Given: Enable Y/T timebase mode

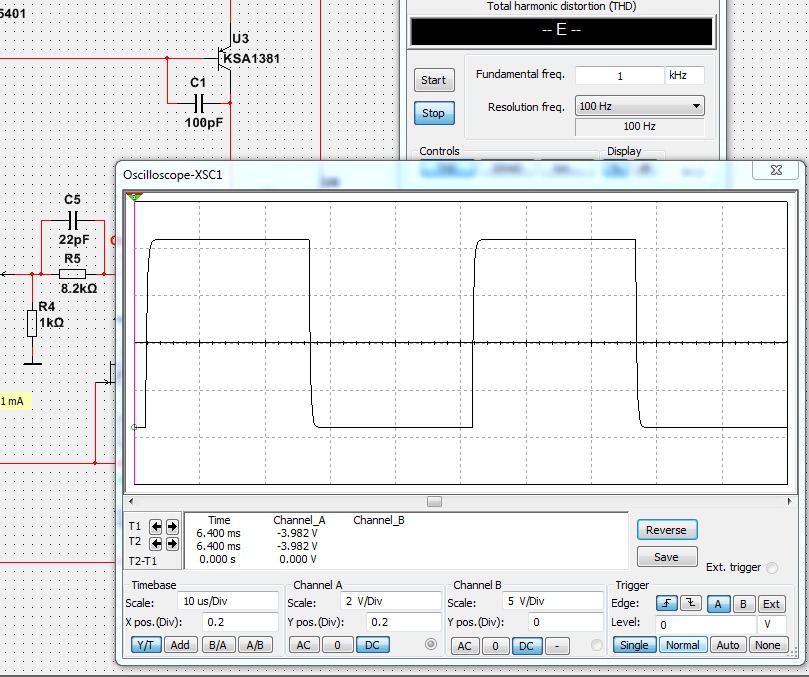Looking at the screenshot, I should click(146, 645).
